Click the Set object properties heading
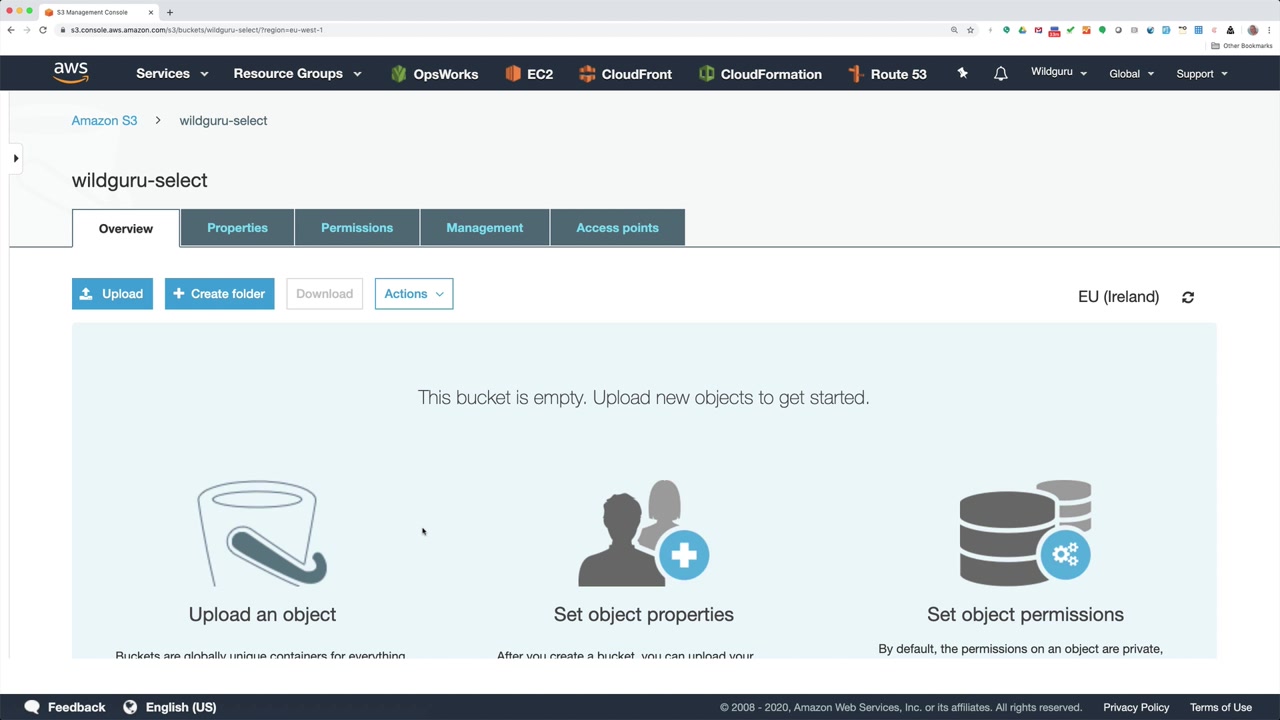1280x720 pixels. 644,614
